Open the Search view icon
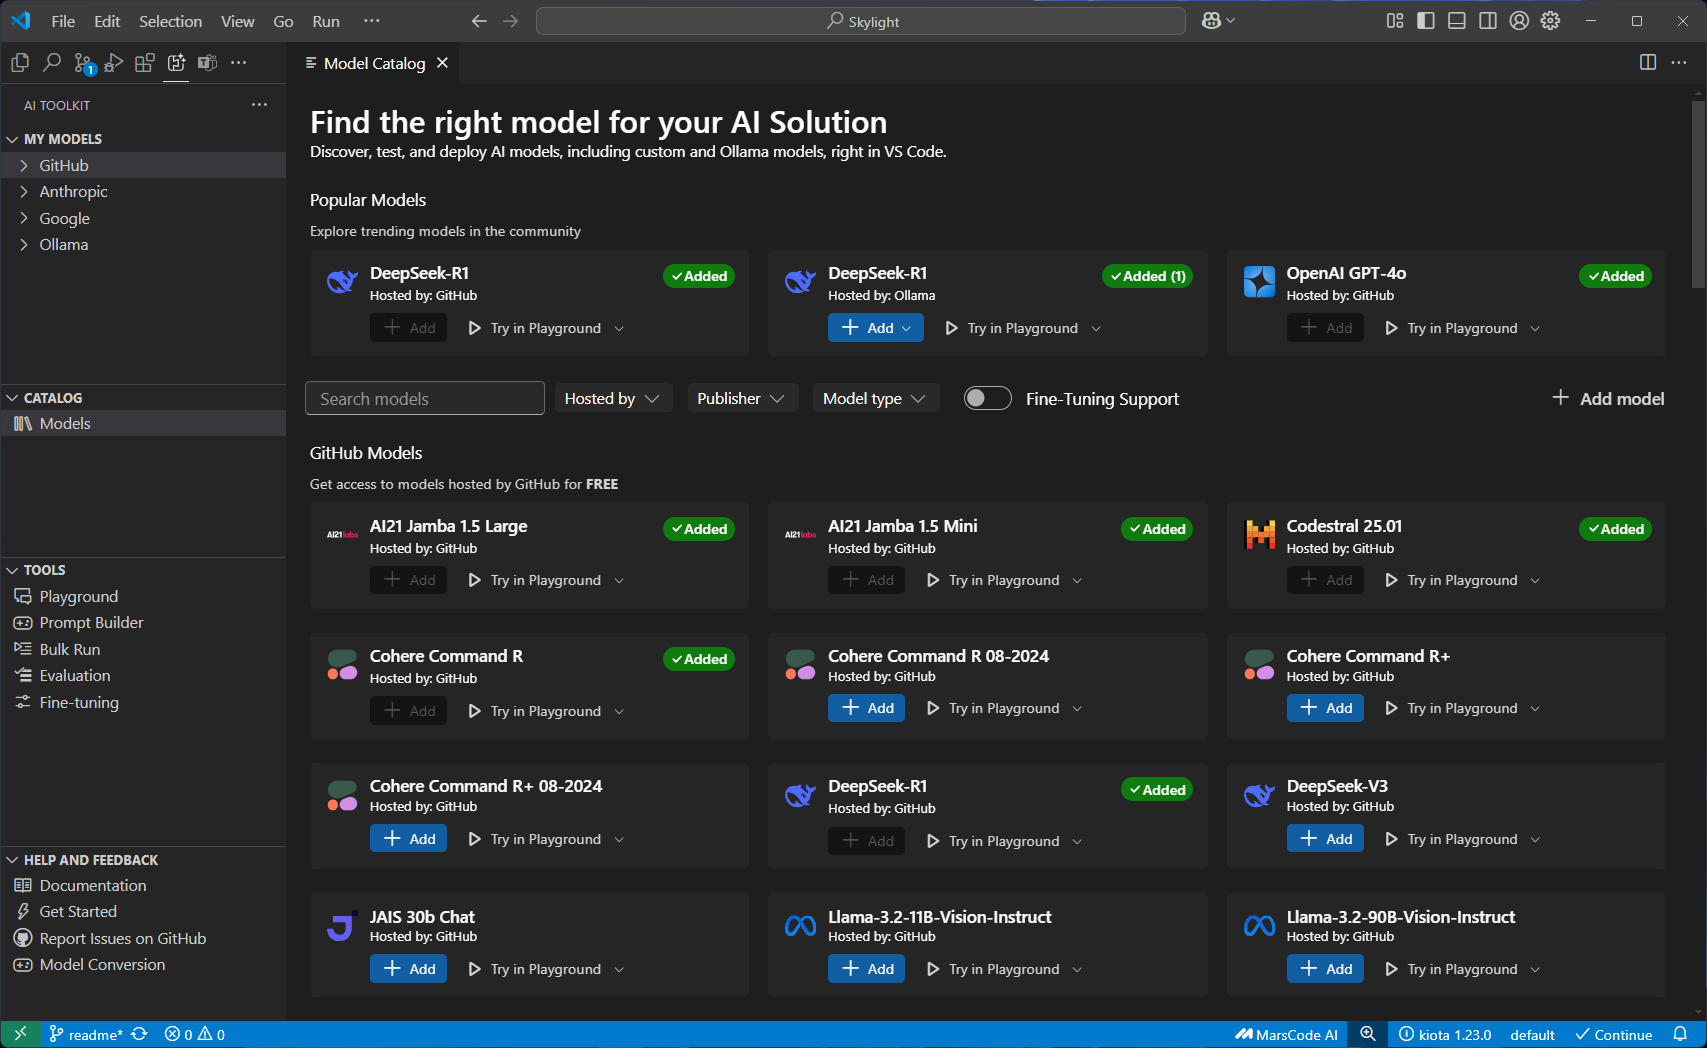 pyautogui.click(x=52, y=63)
